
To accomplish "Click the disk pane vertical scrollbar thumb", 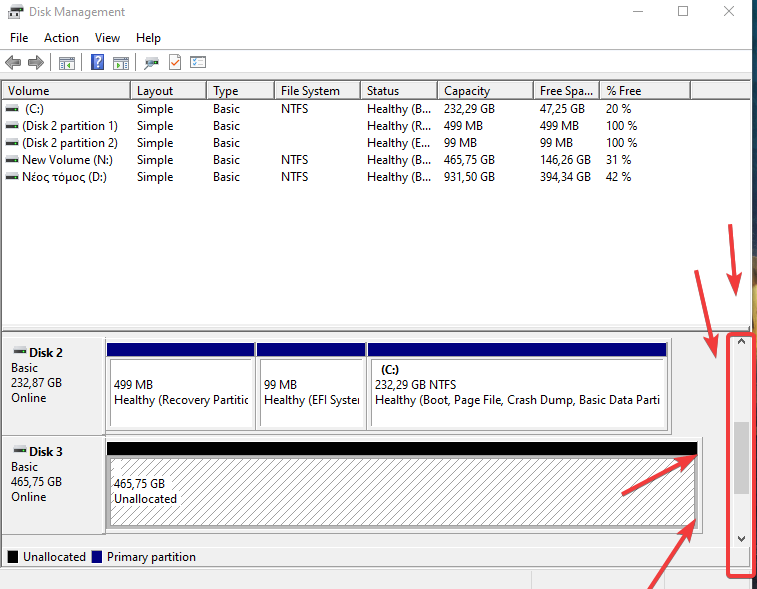I will (x=742, y=458).
